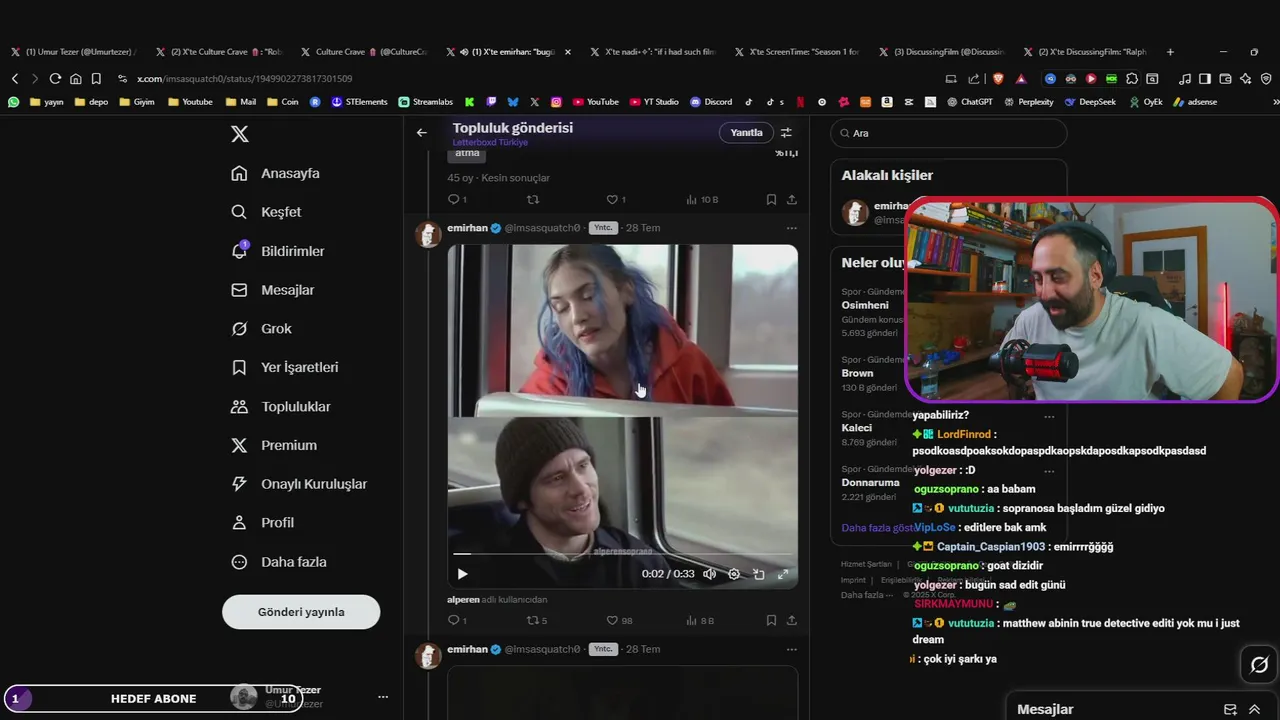
Task: Open the Streamlabs bookmark
Action: (426, 102)
